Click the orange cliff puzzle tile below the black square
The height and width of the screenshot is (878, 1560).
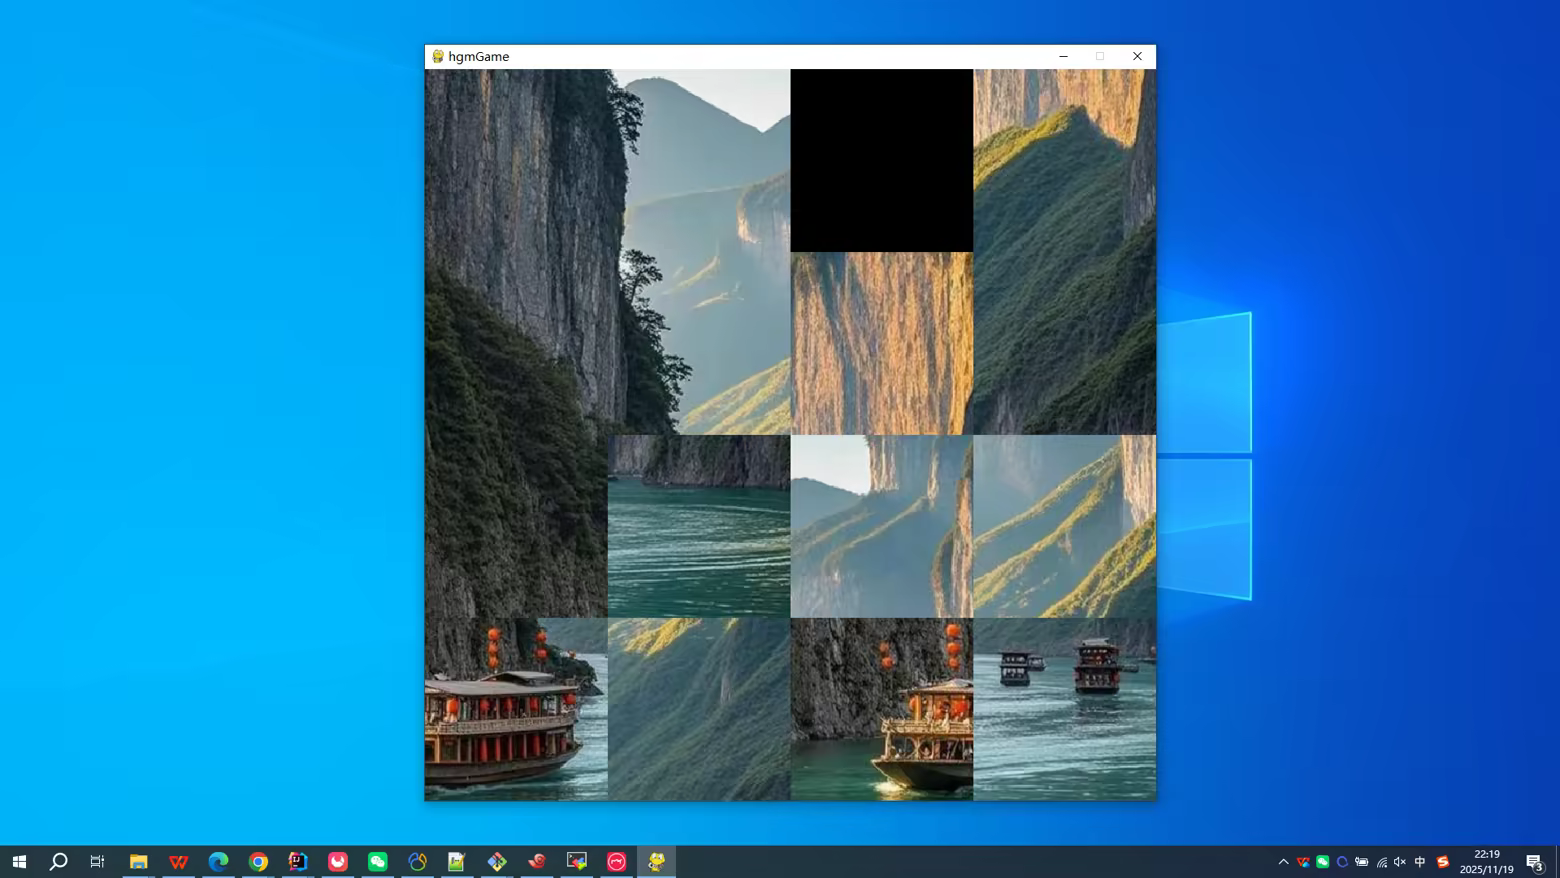click(881, 343)
